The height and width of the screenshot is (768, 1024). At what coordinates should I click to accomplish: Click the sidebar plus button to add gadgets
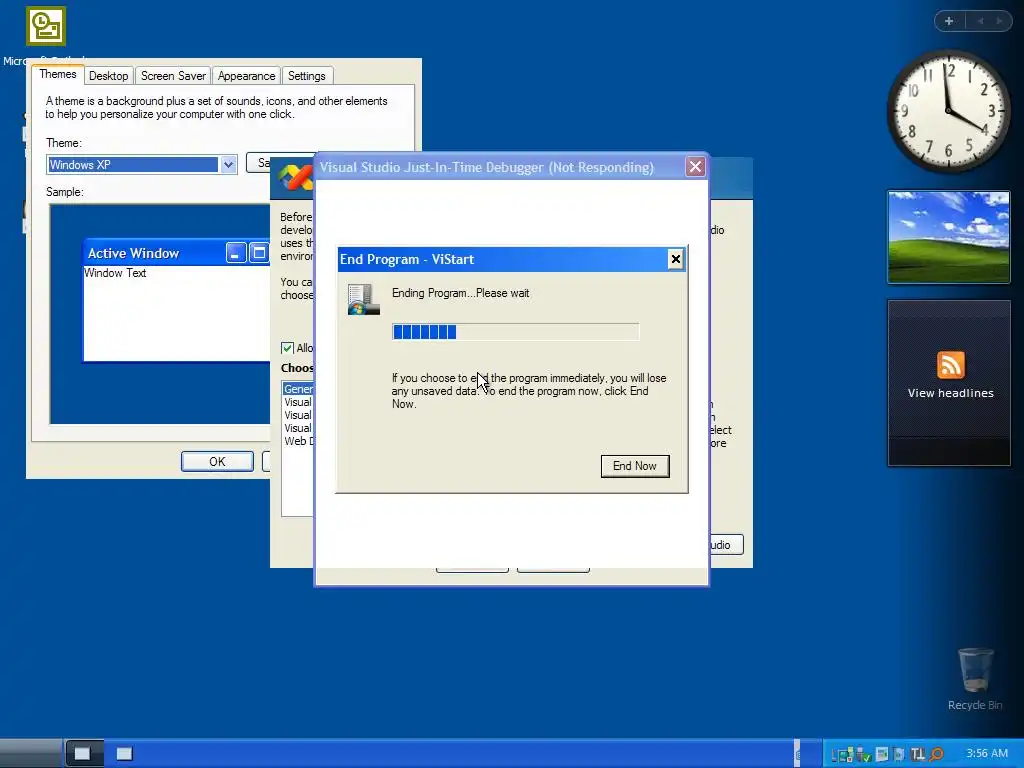(949, 21)
